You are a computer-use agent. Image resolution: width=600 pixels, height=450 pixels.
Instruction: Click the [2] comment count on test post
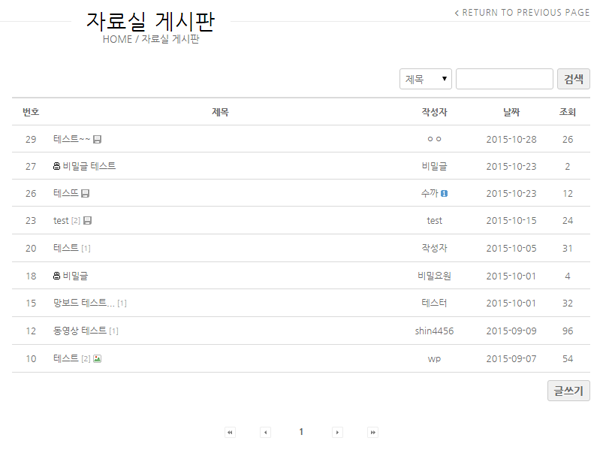[76, 221]
